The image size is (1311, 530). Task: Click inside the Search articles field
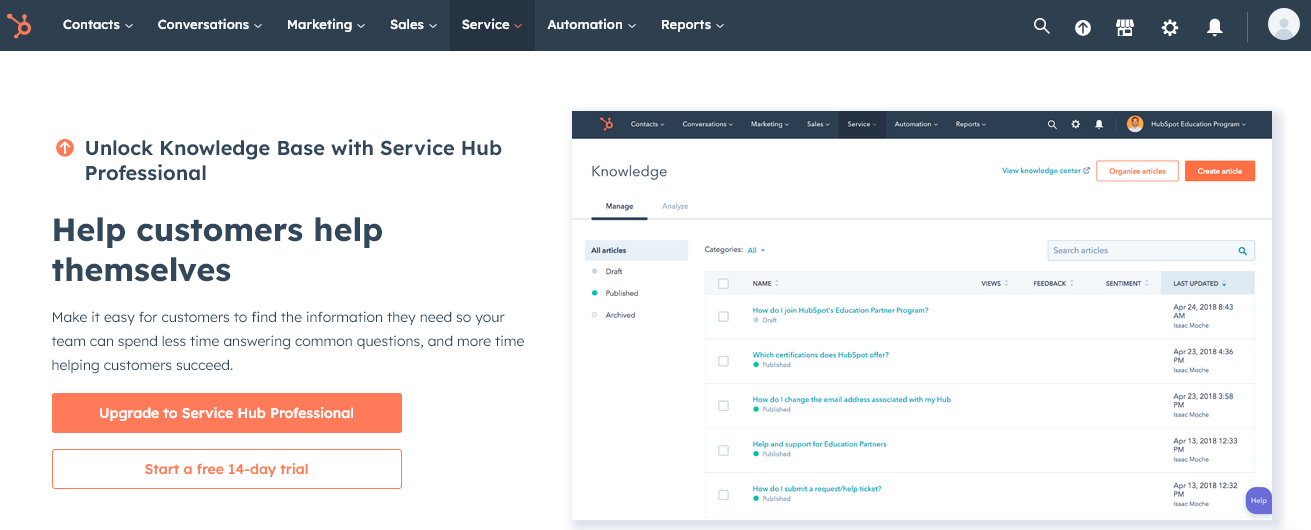(x=1151, y=251)
